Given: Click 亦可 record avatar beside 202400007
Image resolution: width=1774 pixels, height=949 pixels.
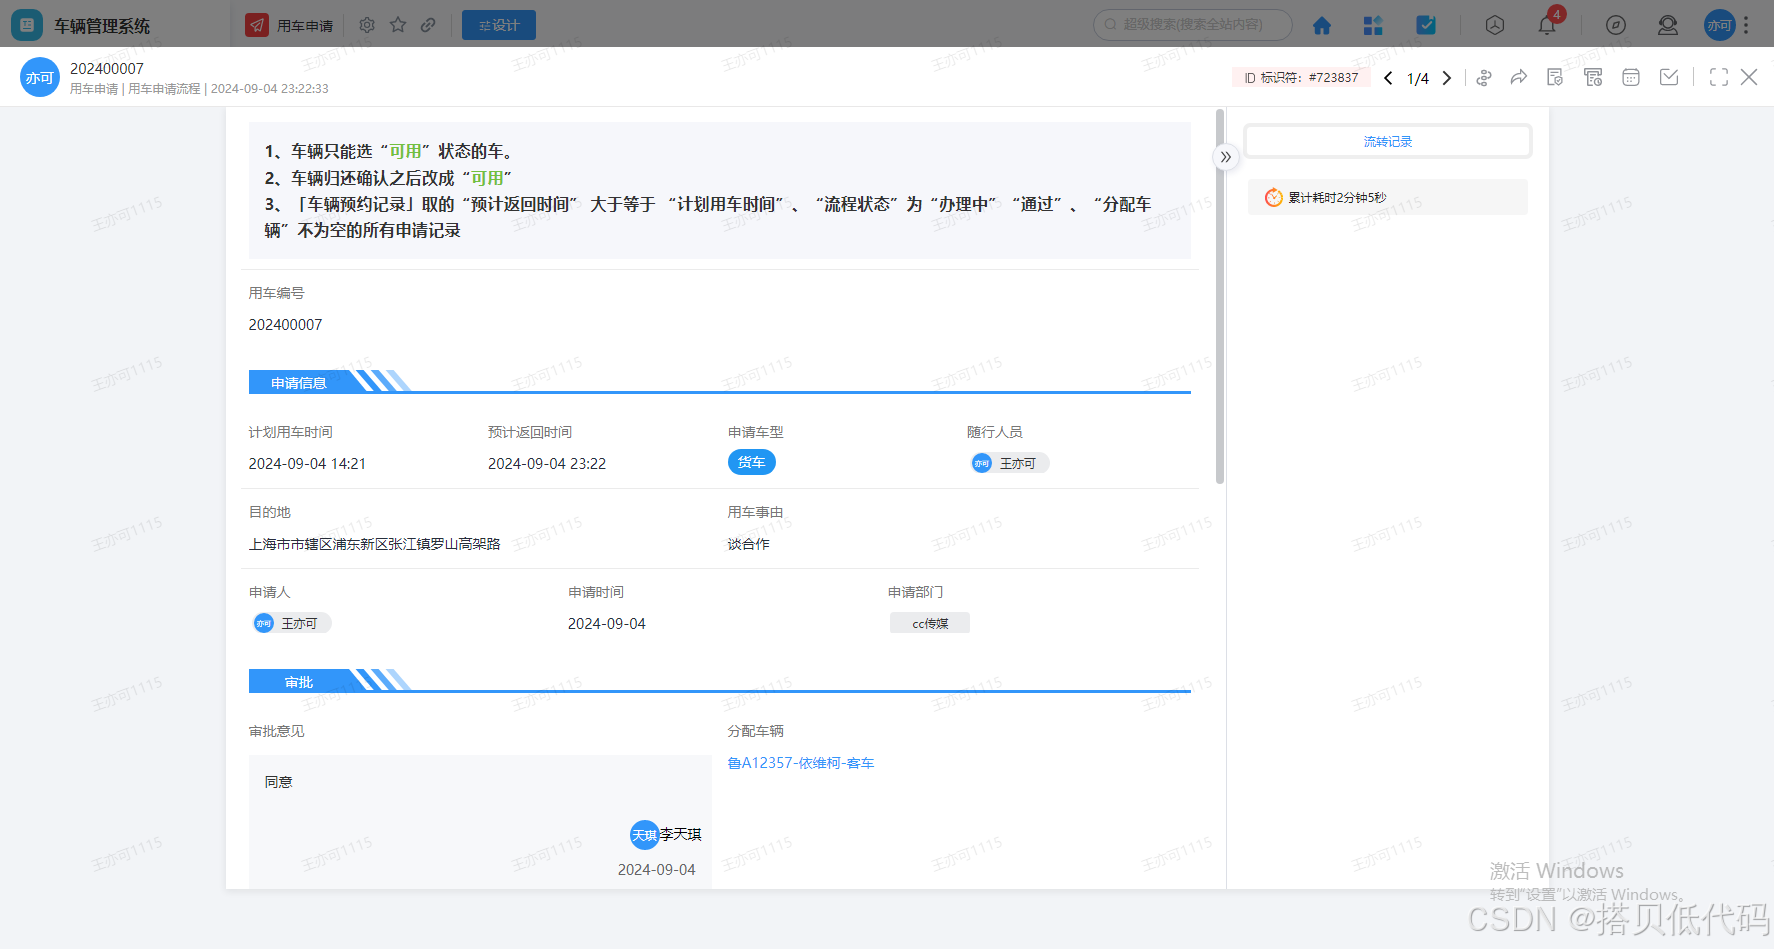Looking at the screenshot, I should [x=40, y=77].
